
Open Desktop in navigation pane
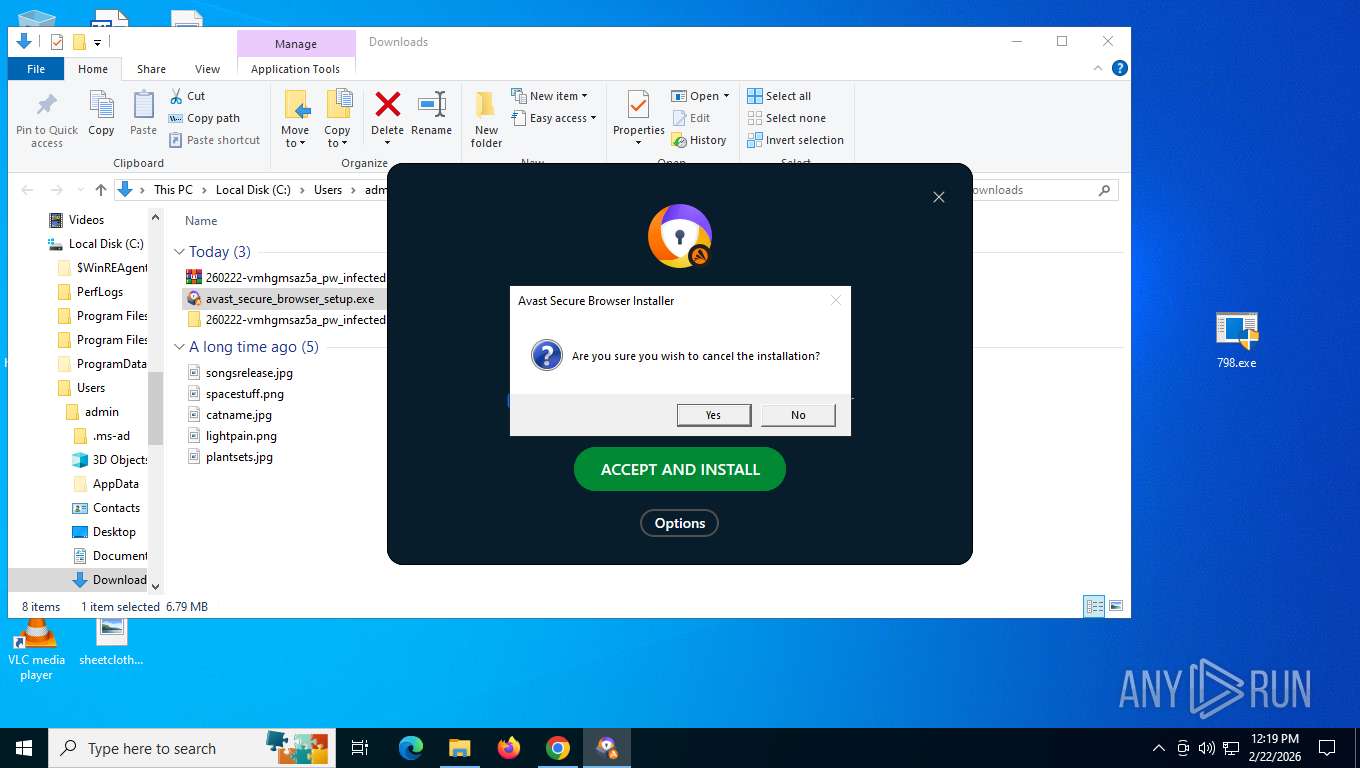(x=114, y=531)
